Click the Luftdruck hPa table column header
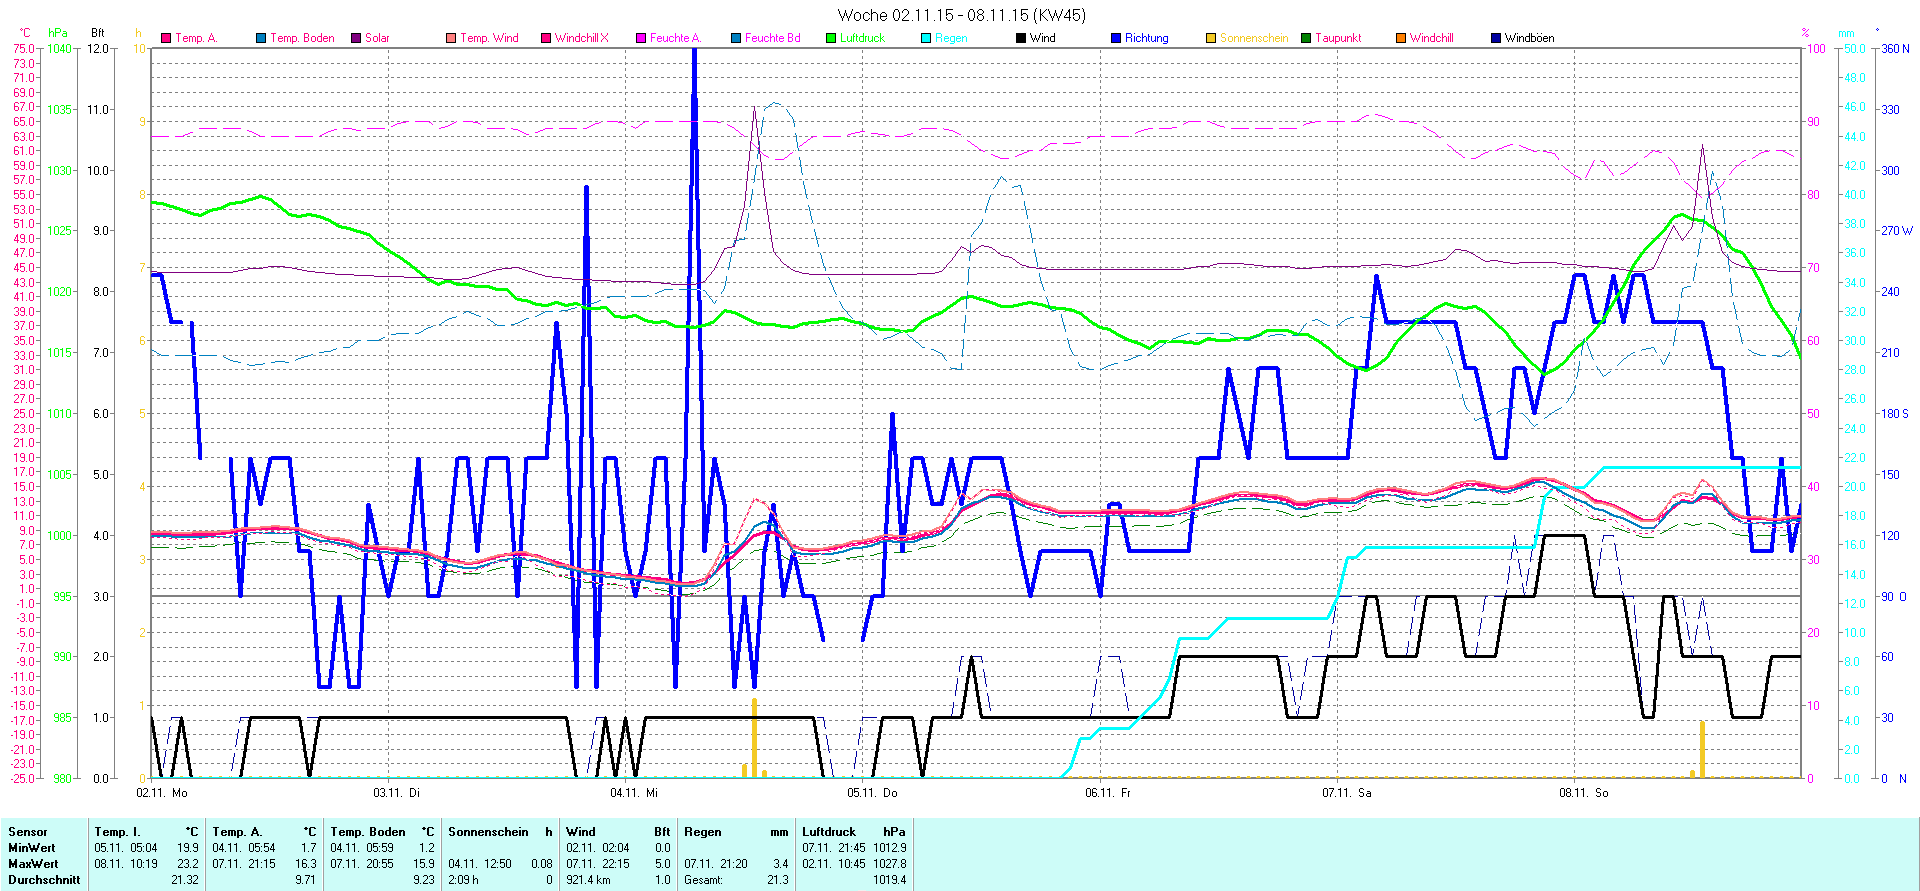 pos(853,832)
